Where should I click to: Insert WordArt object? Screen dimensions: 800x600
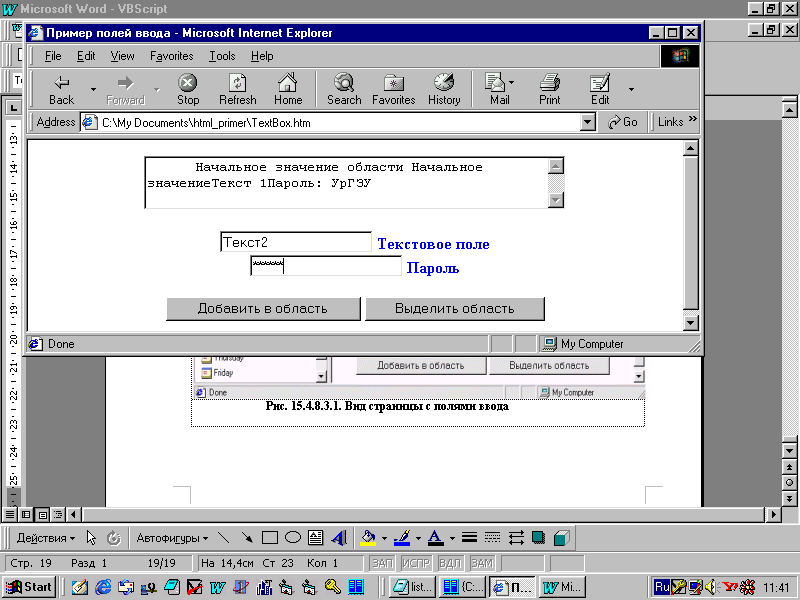pyautogui.click(x=339, y=538)
